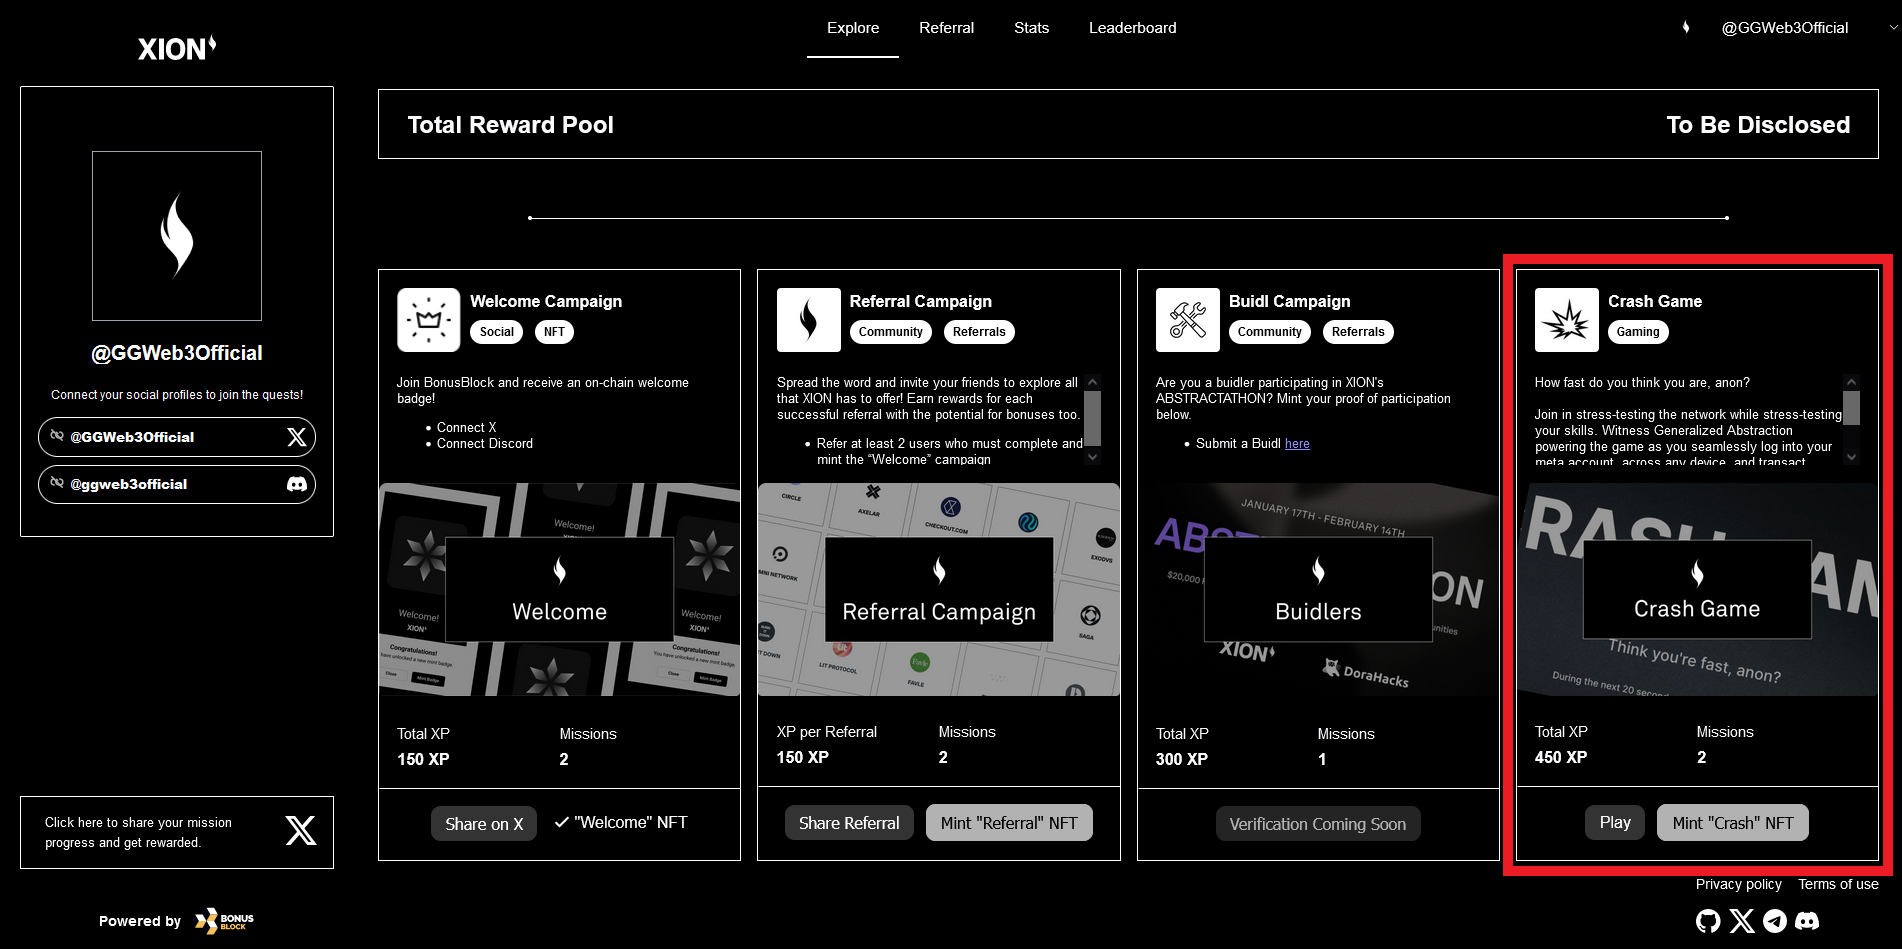Image resolution: width=1902 pixels, height=949 pixels.
Task: Click the X icon in footer
Action: point(1742,921)
